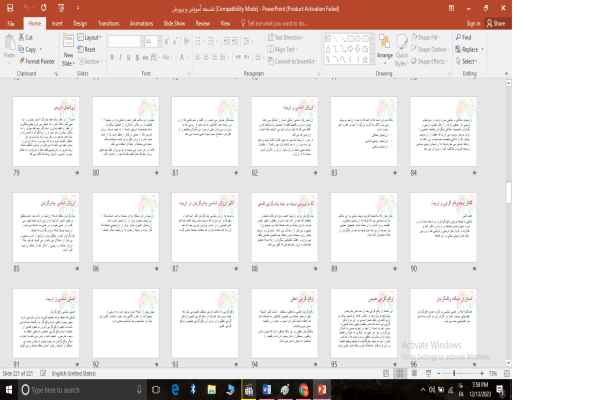Screen dimensions: 600x400
Task: Expand the Copy dropdown arrow
Action: click(41, 49)
